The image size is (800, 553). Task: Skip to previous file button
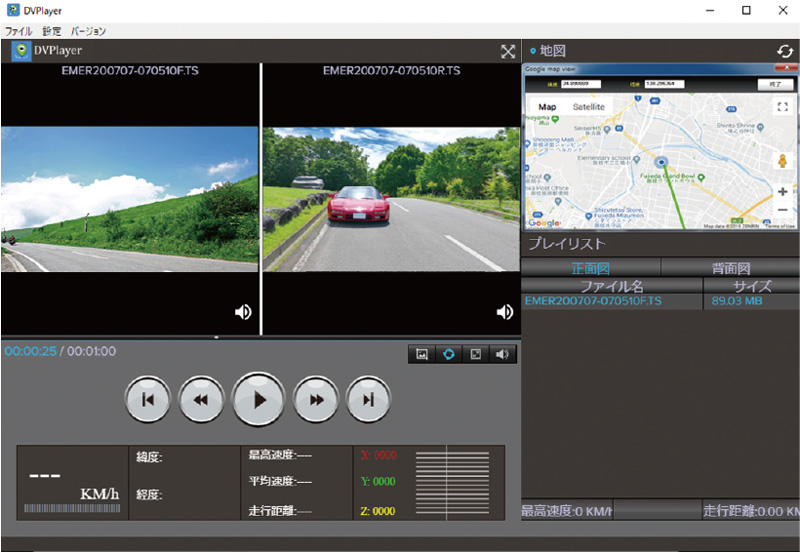(x=148, y=399)
